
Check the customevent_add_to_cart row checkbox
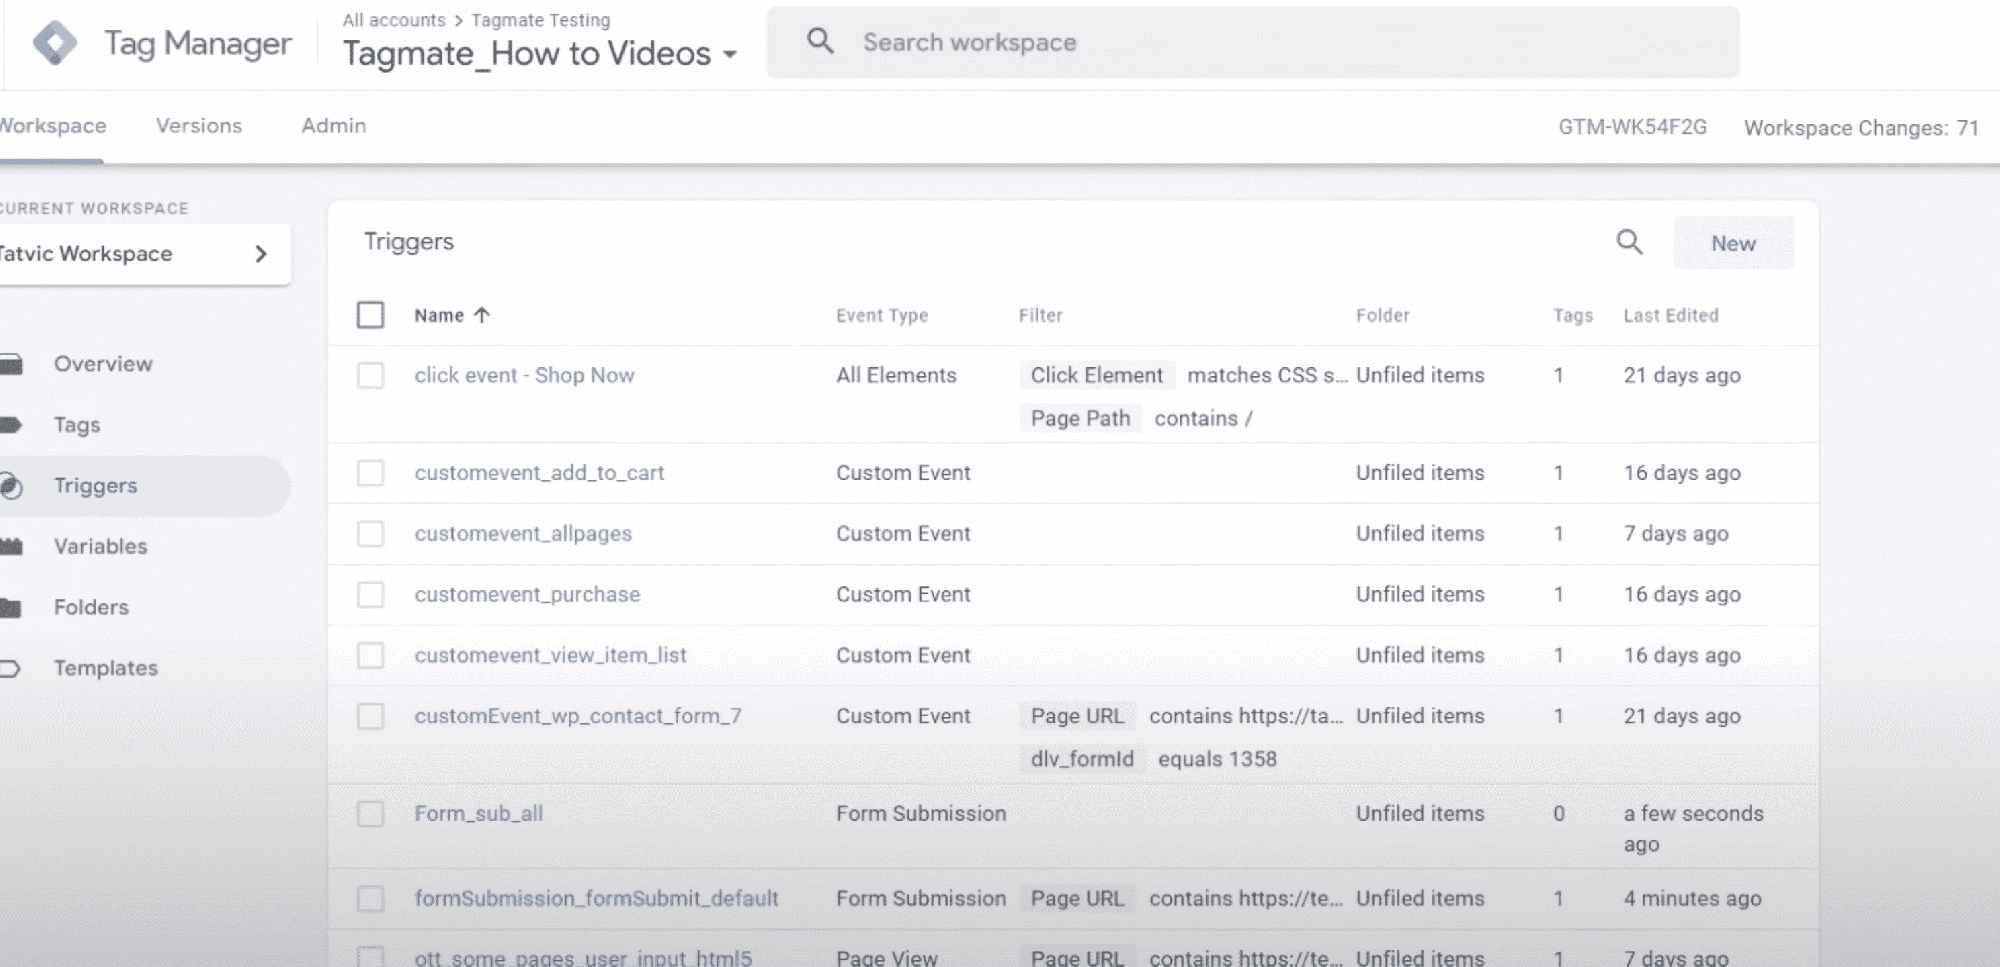point(371,473)
